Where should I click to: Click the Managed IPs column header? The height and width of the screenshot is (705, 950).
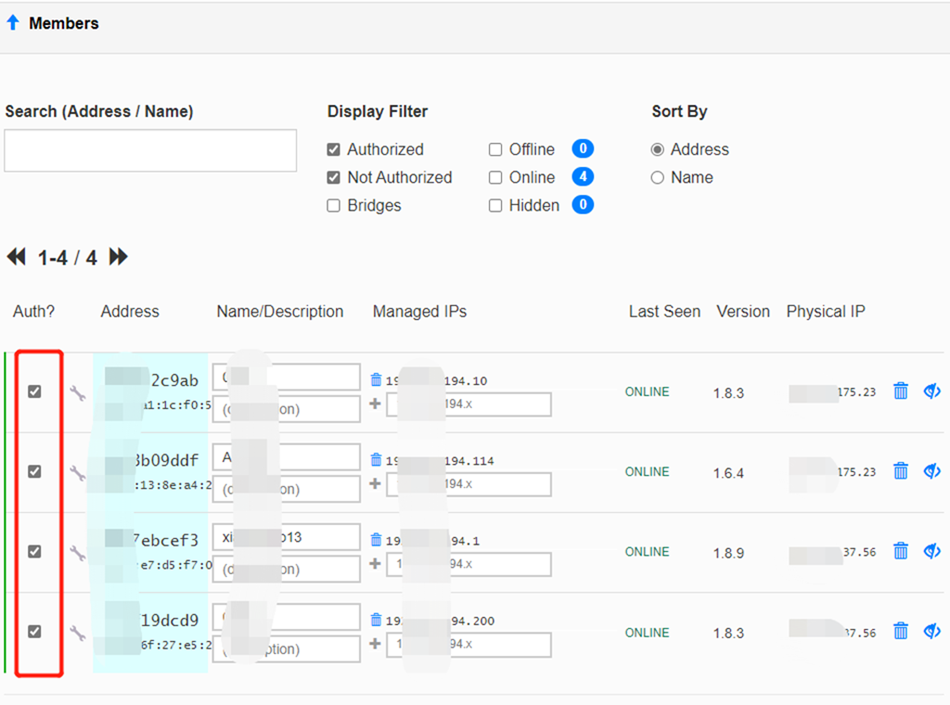(419, 311)
